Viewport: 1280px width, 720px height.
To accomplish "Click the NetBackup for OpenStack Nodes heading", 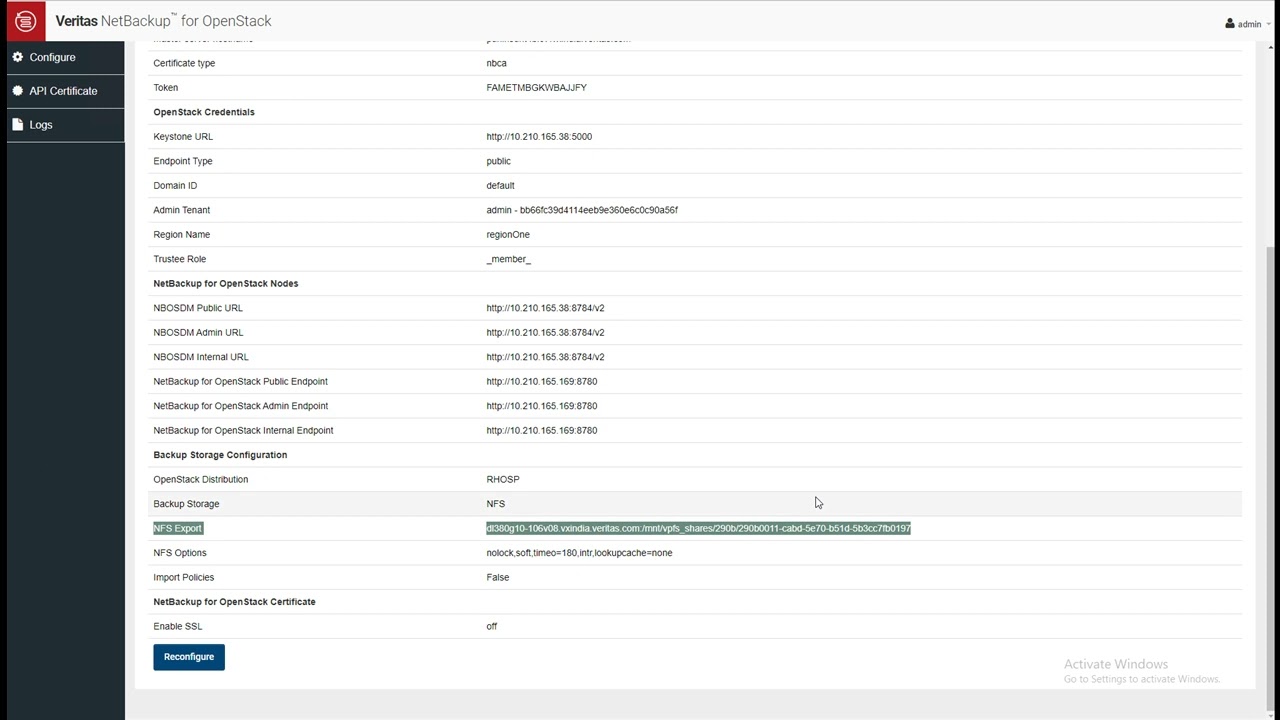I will tap(226, 284).
